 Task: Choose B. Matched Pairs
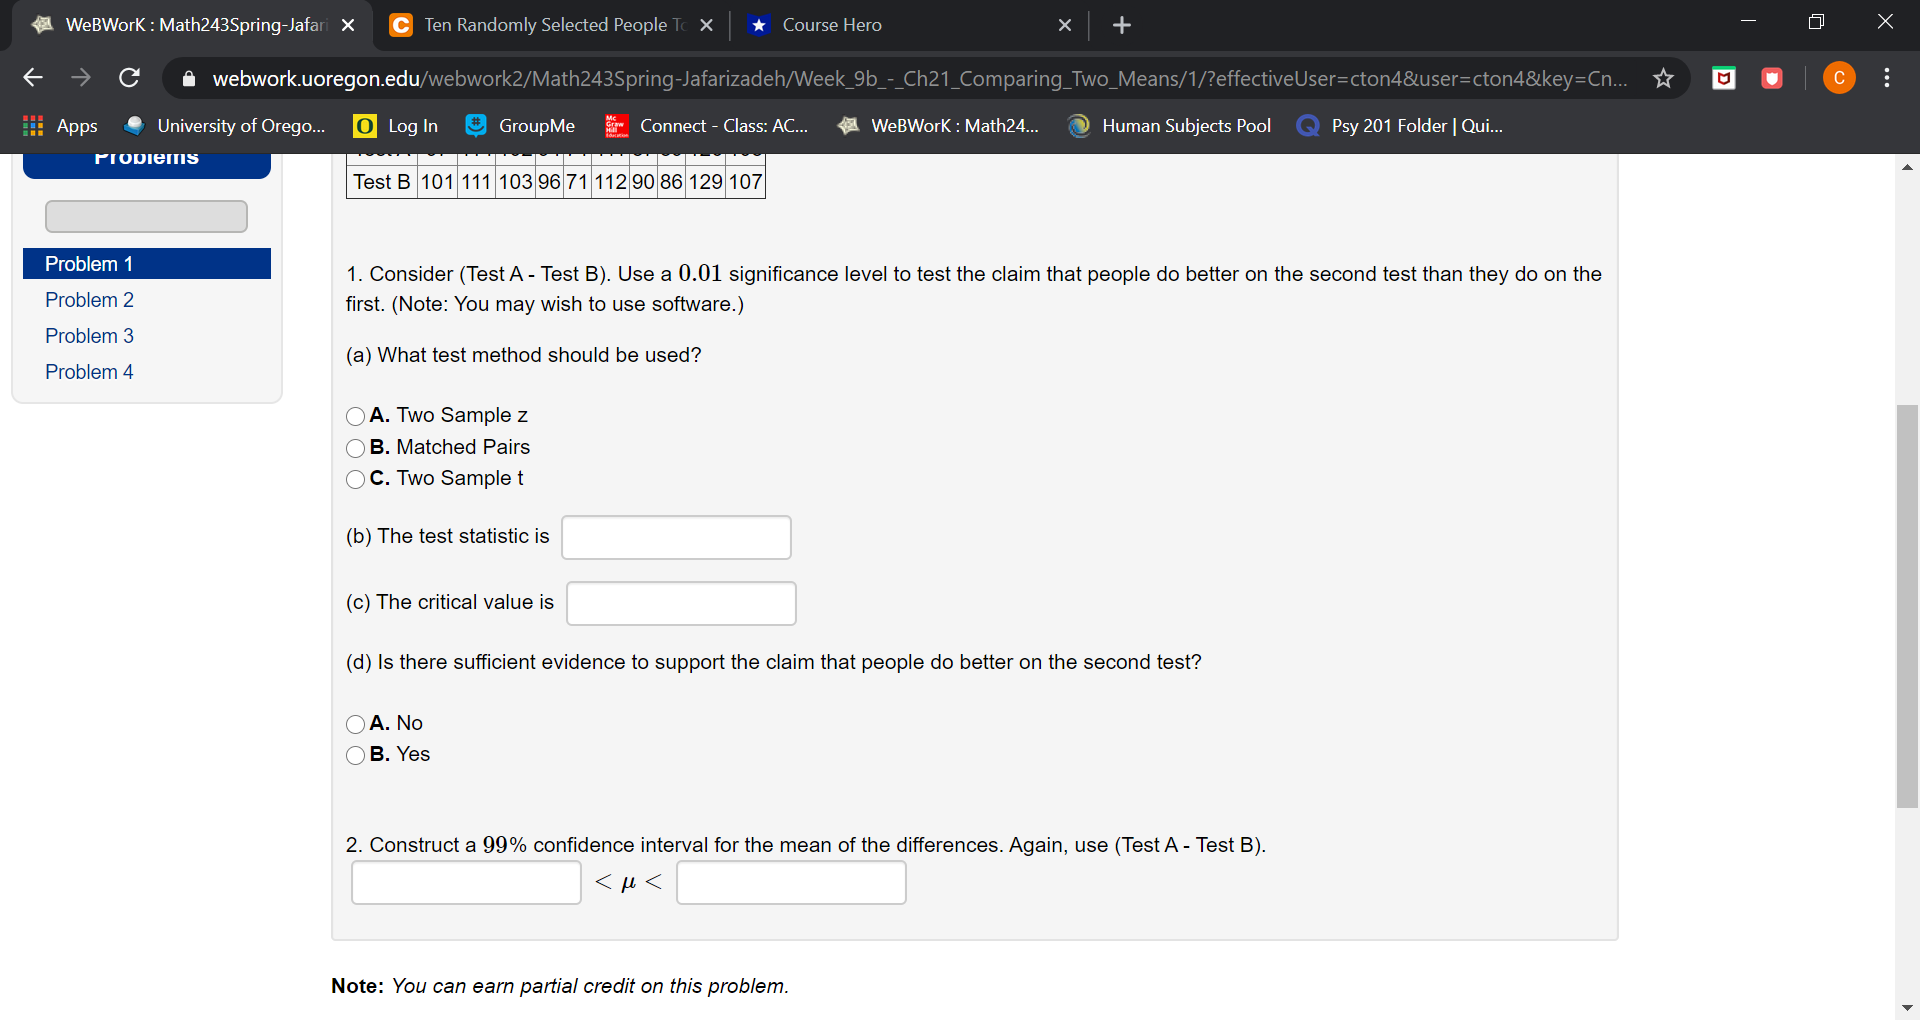355,448
